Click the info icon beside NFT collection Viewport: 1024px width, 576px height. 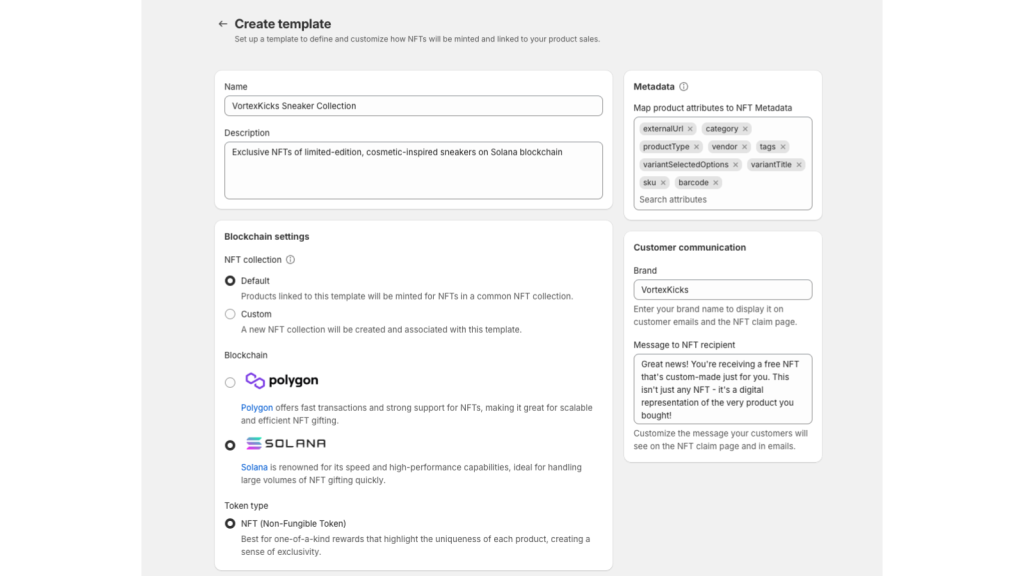click(291, 260)
